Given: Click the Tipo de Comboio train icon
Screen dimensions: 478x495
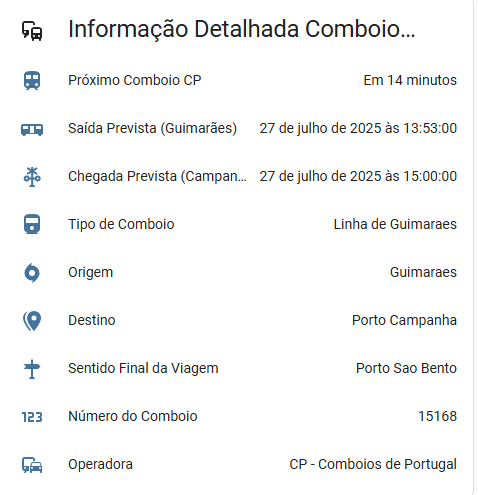Looking at the screenshot, I should tap(32, 224).
